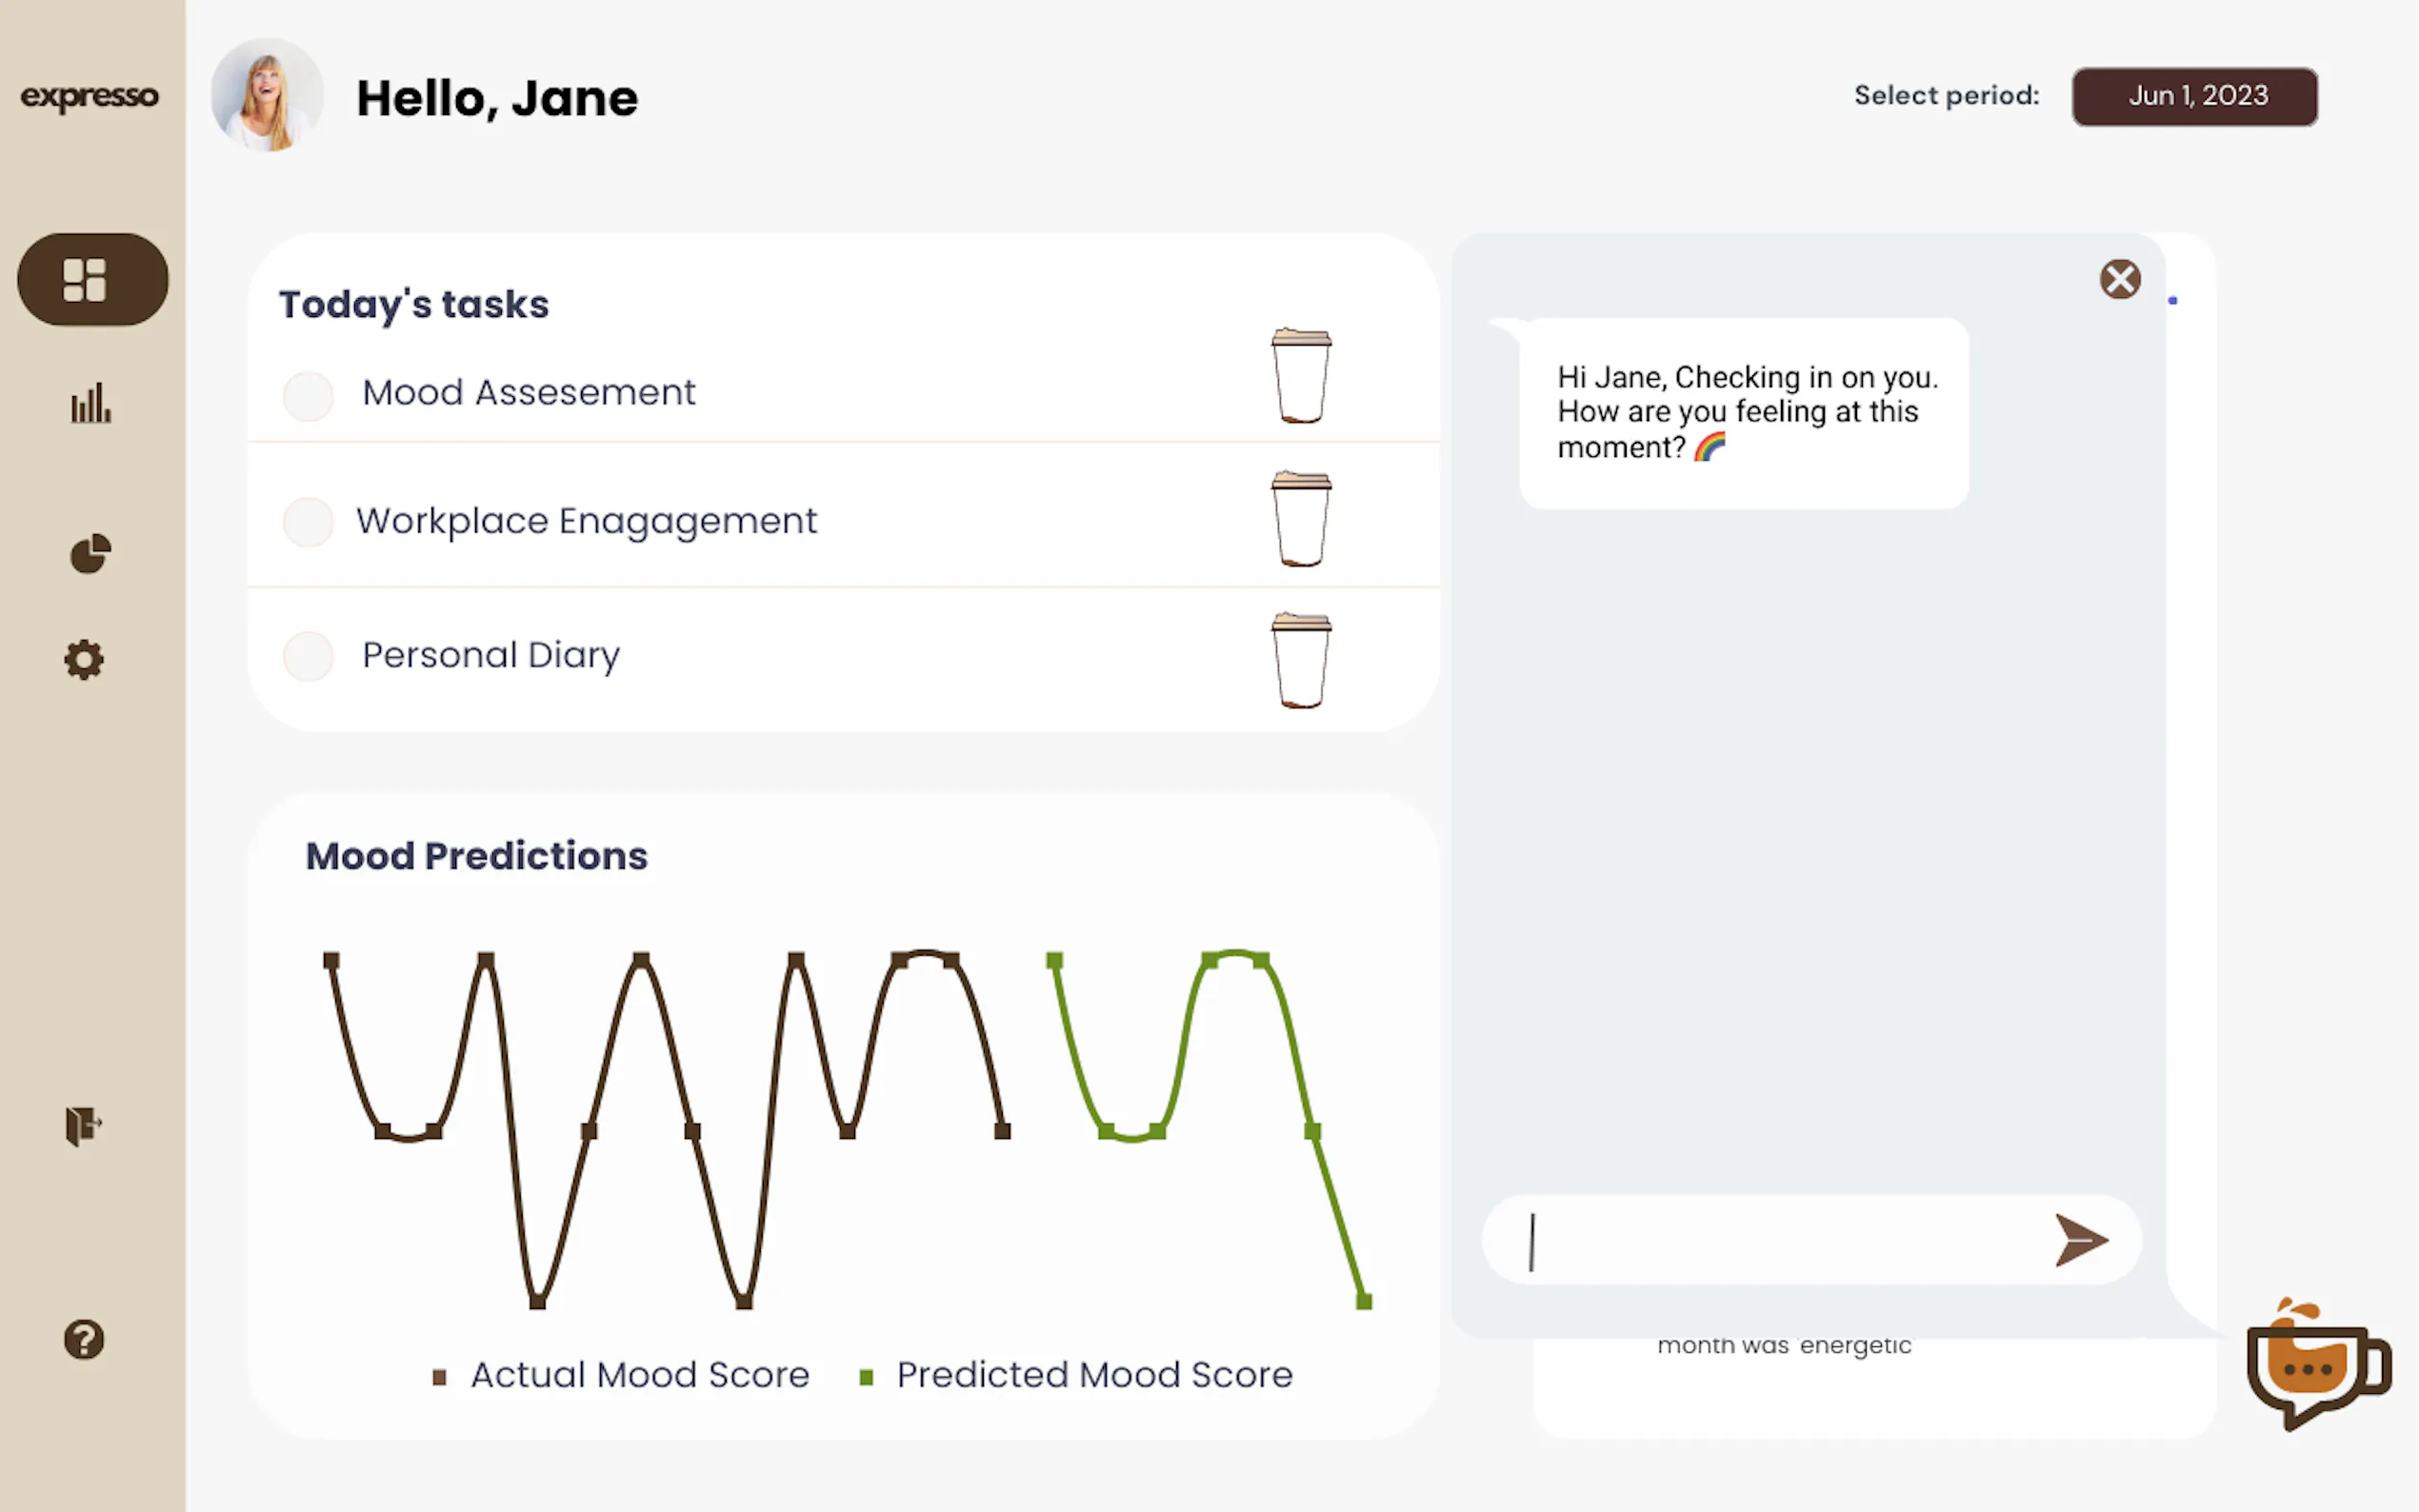2419x1512 pixels.
Task: Click the coffee cup beside Mood Assesement
Action: (x=1301, y=376)
